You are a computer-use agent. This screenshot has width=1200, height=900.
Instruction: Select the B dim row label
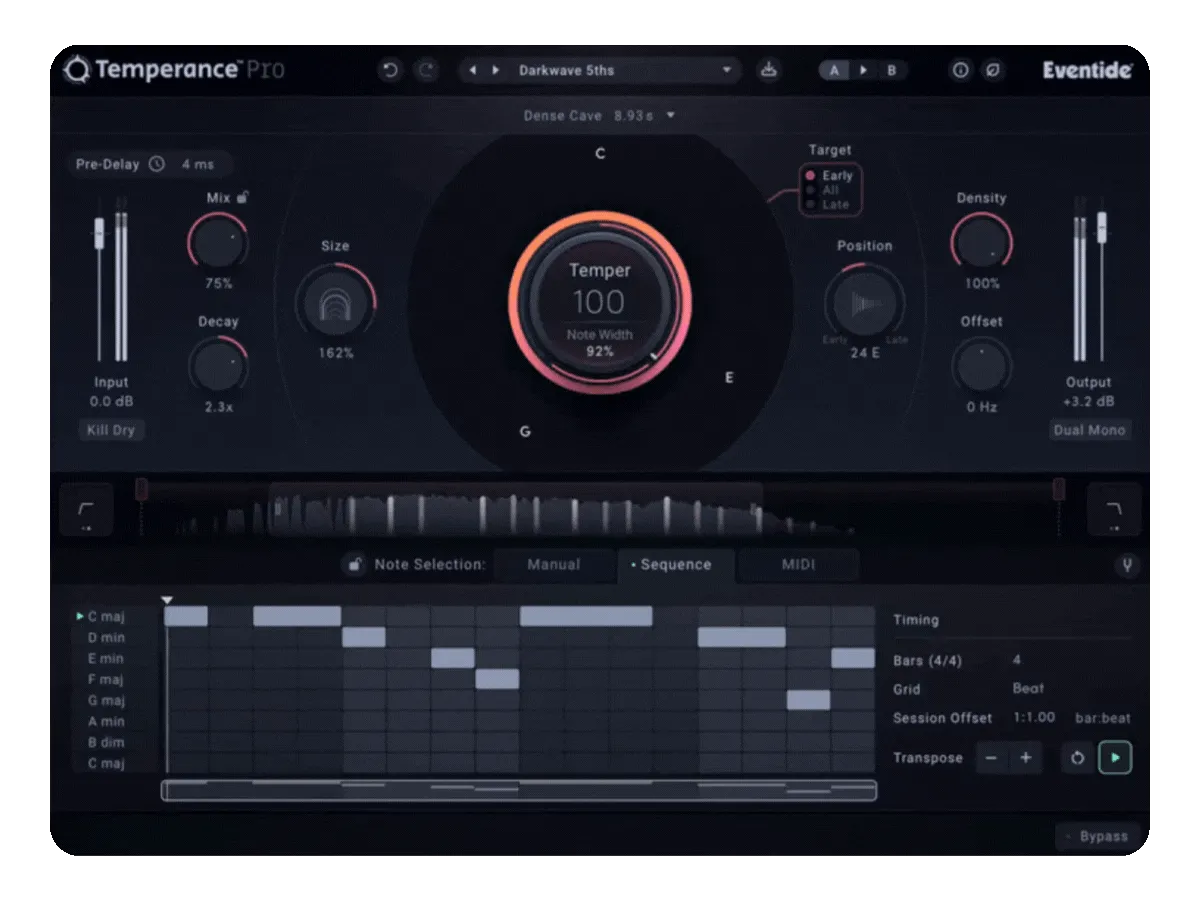(x=106, y=742)
